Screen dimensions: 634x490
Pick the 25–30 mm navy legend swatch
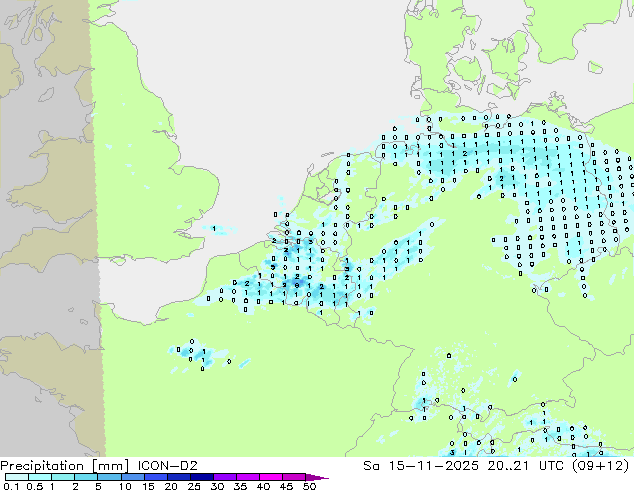pos(201,477)
